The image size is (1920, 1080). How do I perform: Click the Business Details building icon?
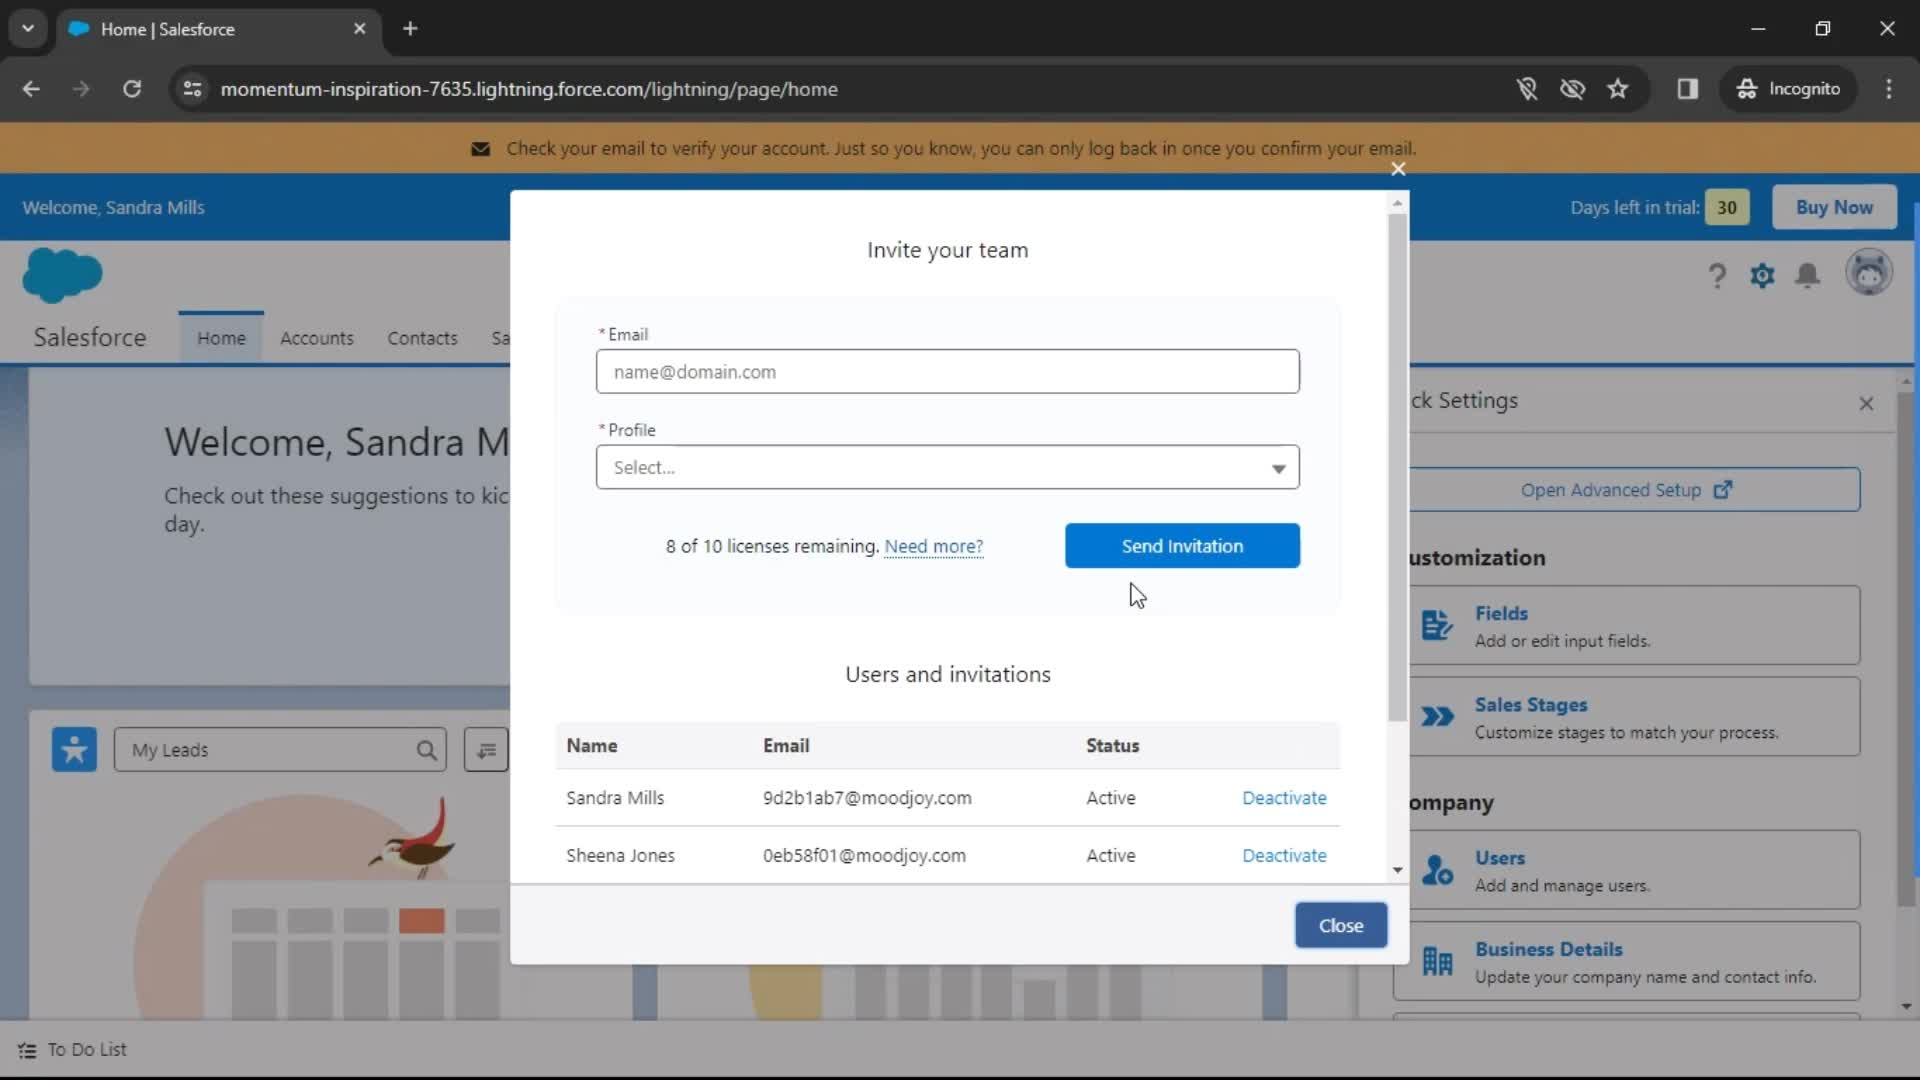(x=1437, y=962)
